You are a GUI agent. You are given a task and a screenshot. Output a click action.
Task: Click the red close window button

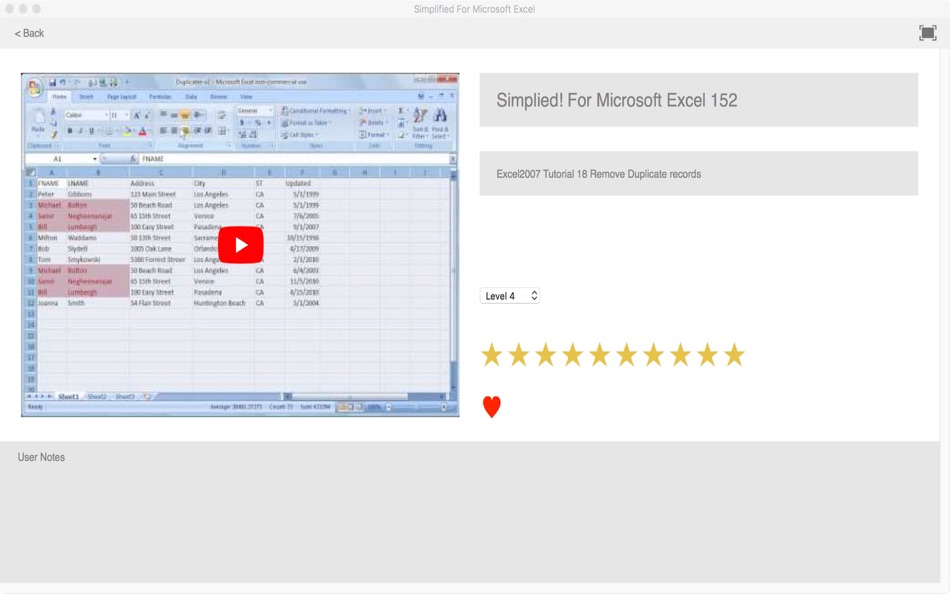(9, 8)
